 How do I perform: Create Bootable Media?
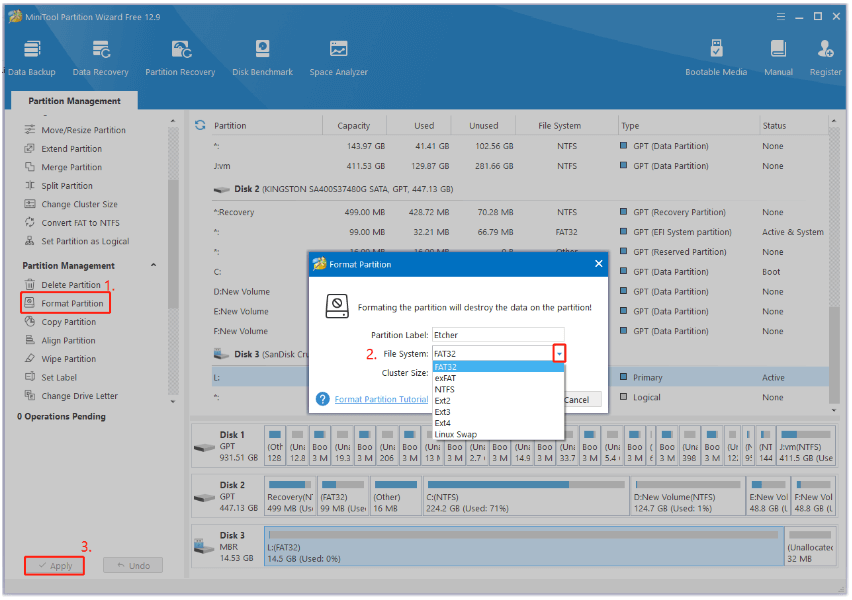click(716, 58)
